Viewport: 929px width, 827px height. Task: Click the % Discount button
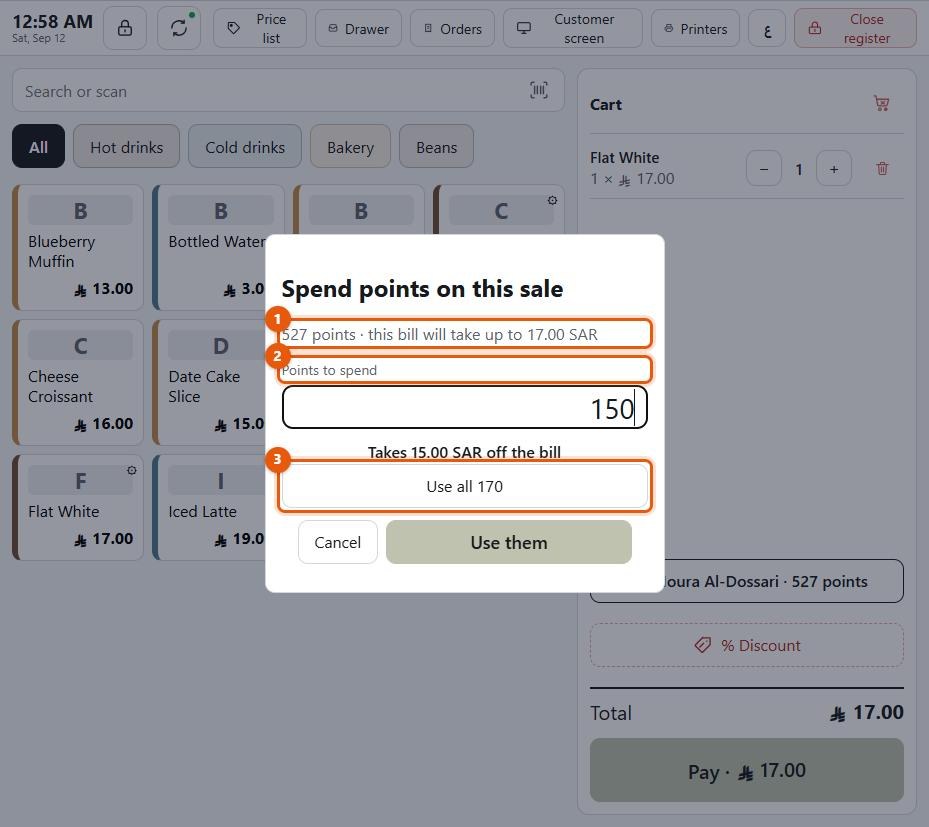click(x=747, y=645)
